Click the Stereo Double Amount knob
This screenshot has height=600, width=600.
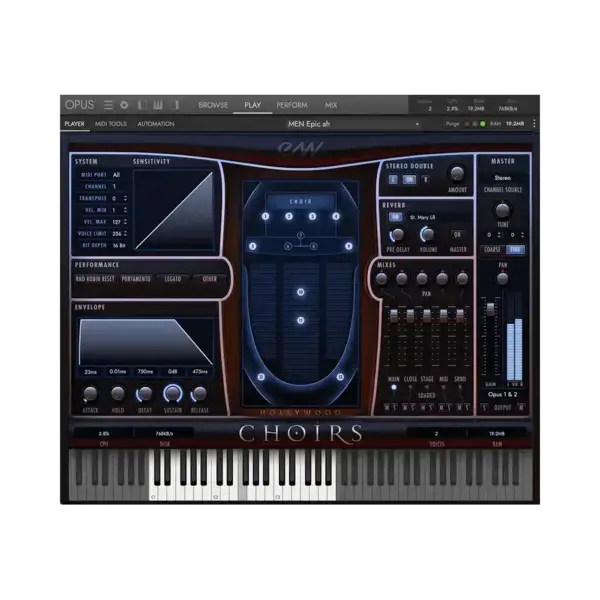coord(457,174)
